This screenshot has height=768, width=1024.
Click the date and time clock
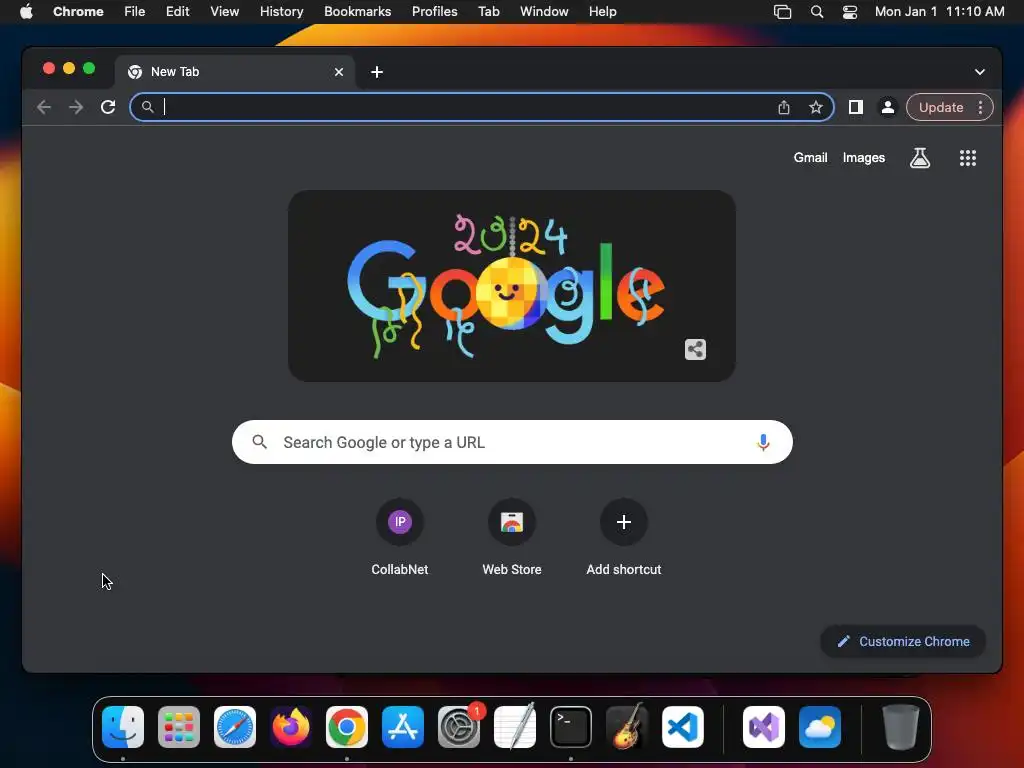[x=939, y=12]
